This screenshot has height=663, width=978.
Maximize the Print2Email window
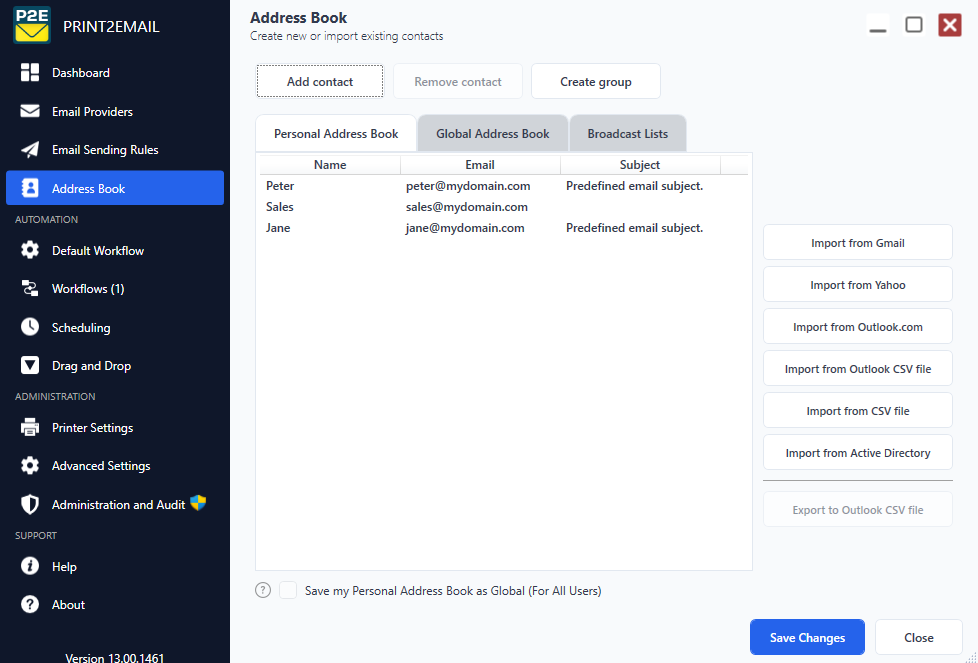tap(914, 25)
